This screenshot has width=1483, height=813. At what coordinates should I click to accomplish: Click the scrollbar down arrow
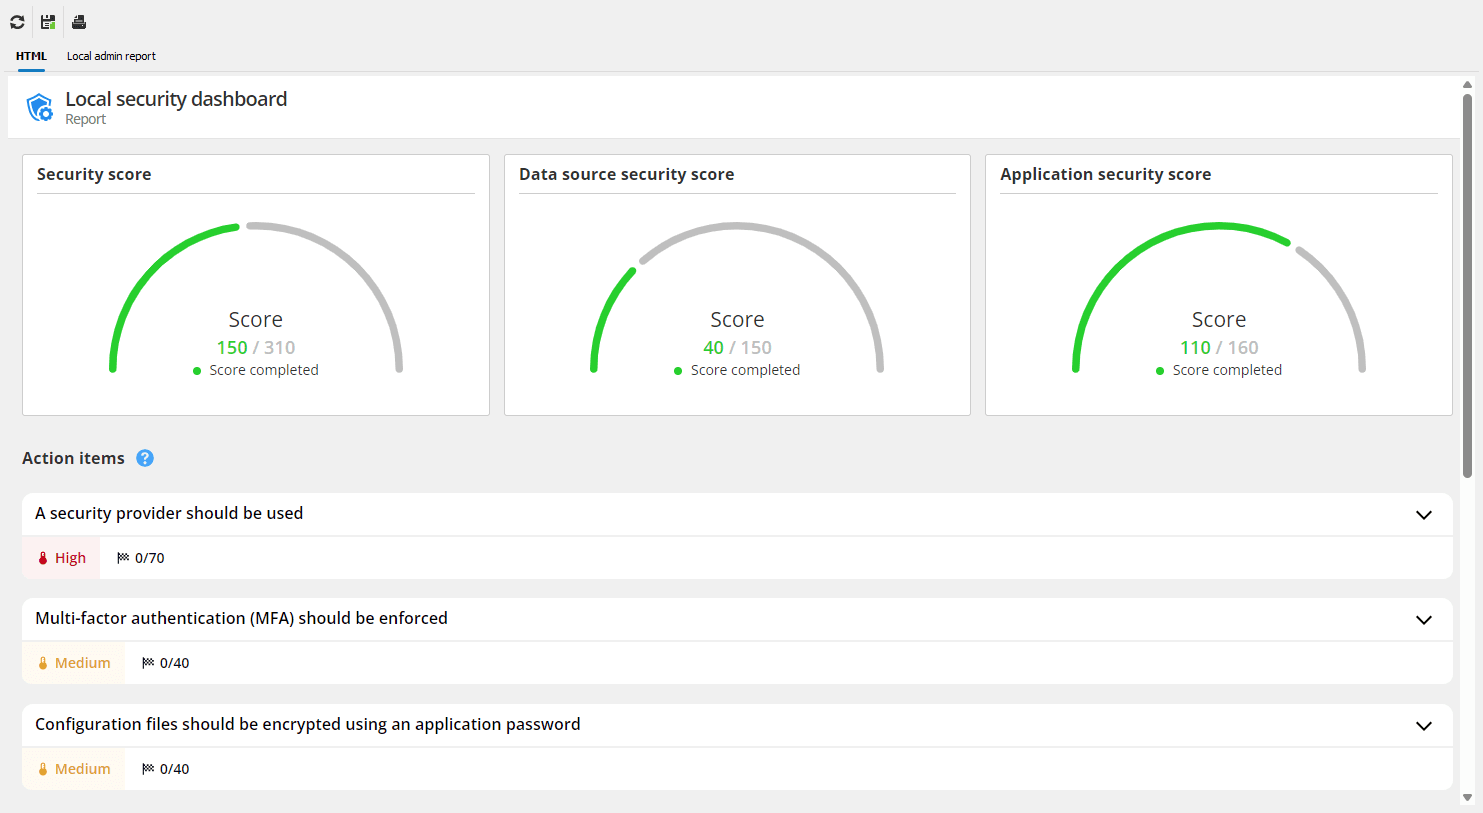coord(1467,797)
